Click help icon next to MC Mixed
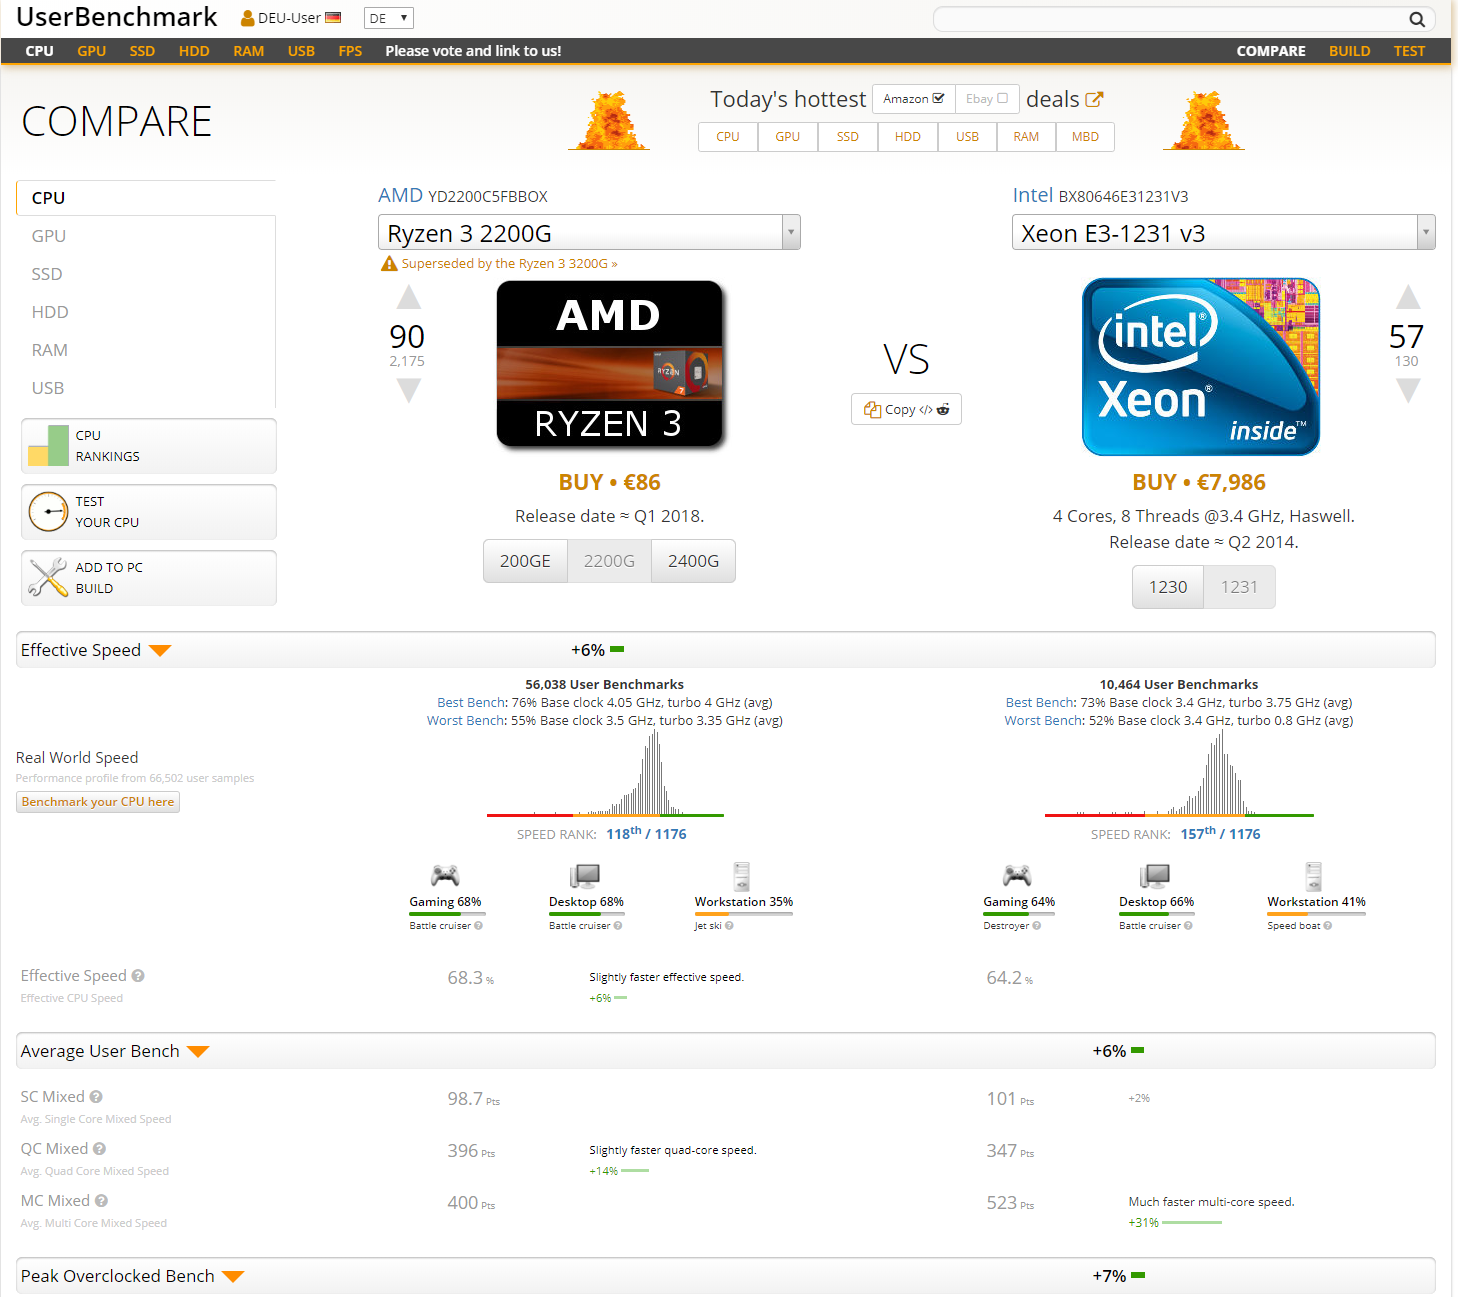Screen dimensions: 1458x1297 (101, 1201)
